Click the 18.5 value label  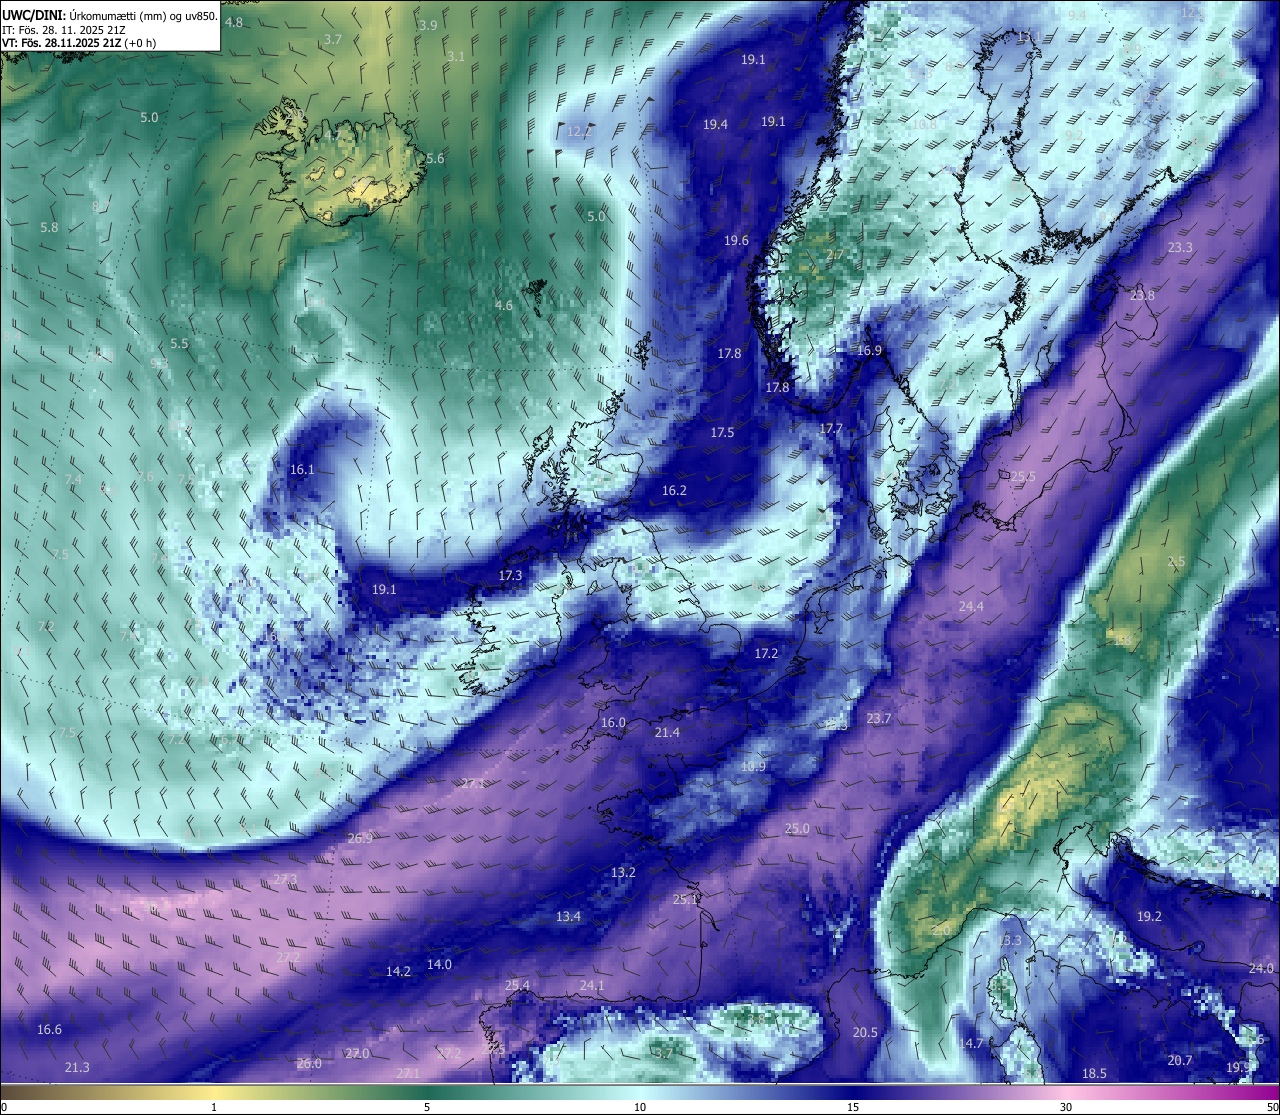click(x=1094, y=1074)
